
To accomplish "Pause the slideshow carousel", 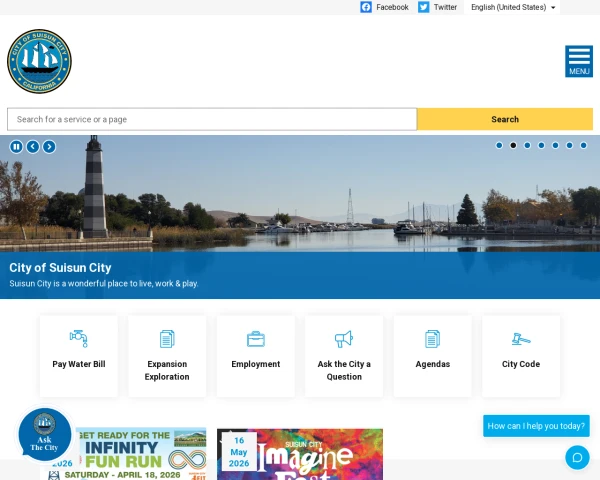I will (16, 147).
